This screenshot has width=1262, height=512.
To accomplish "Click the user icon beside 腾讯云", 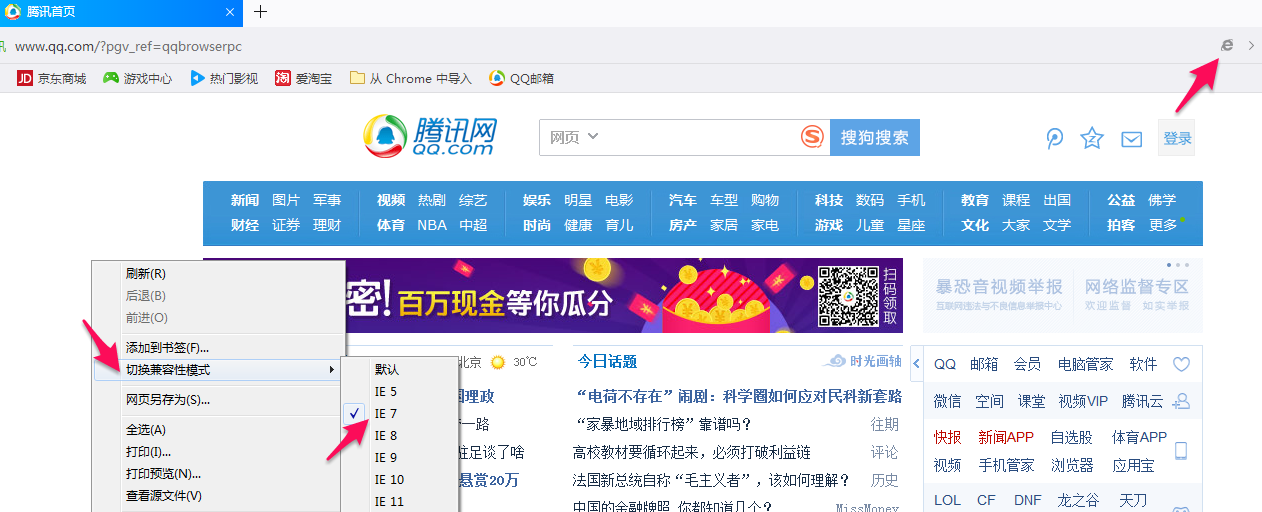I will tap(1181, 401).
